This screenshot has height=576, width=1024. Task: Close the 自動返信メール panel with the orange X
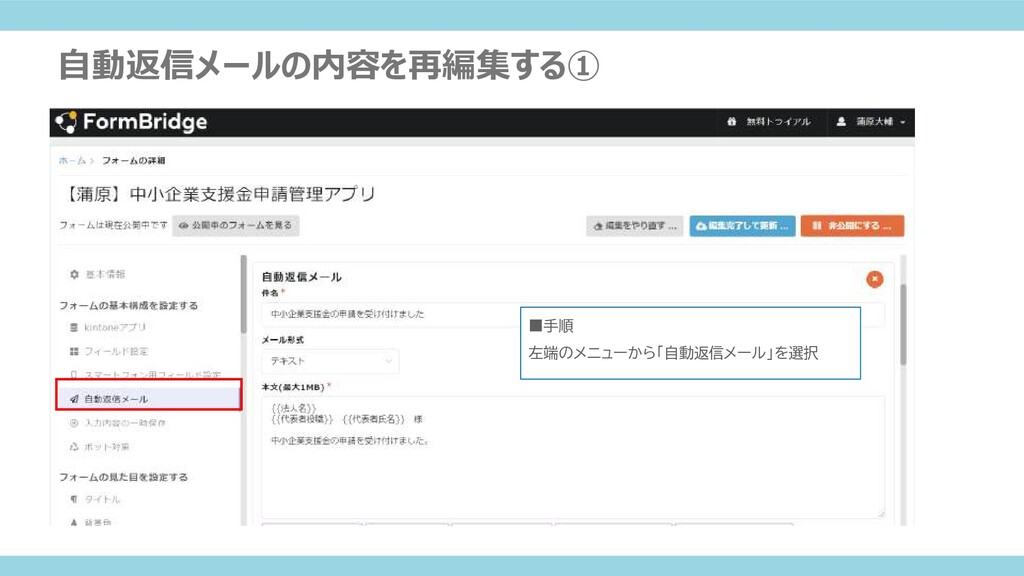pyautogui.click(x=874, y=280)
